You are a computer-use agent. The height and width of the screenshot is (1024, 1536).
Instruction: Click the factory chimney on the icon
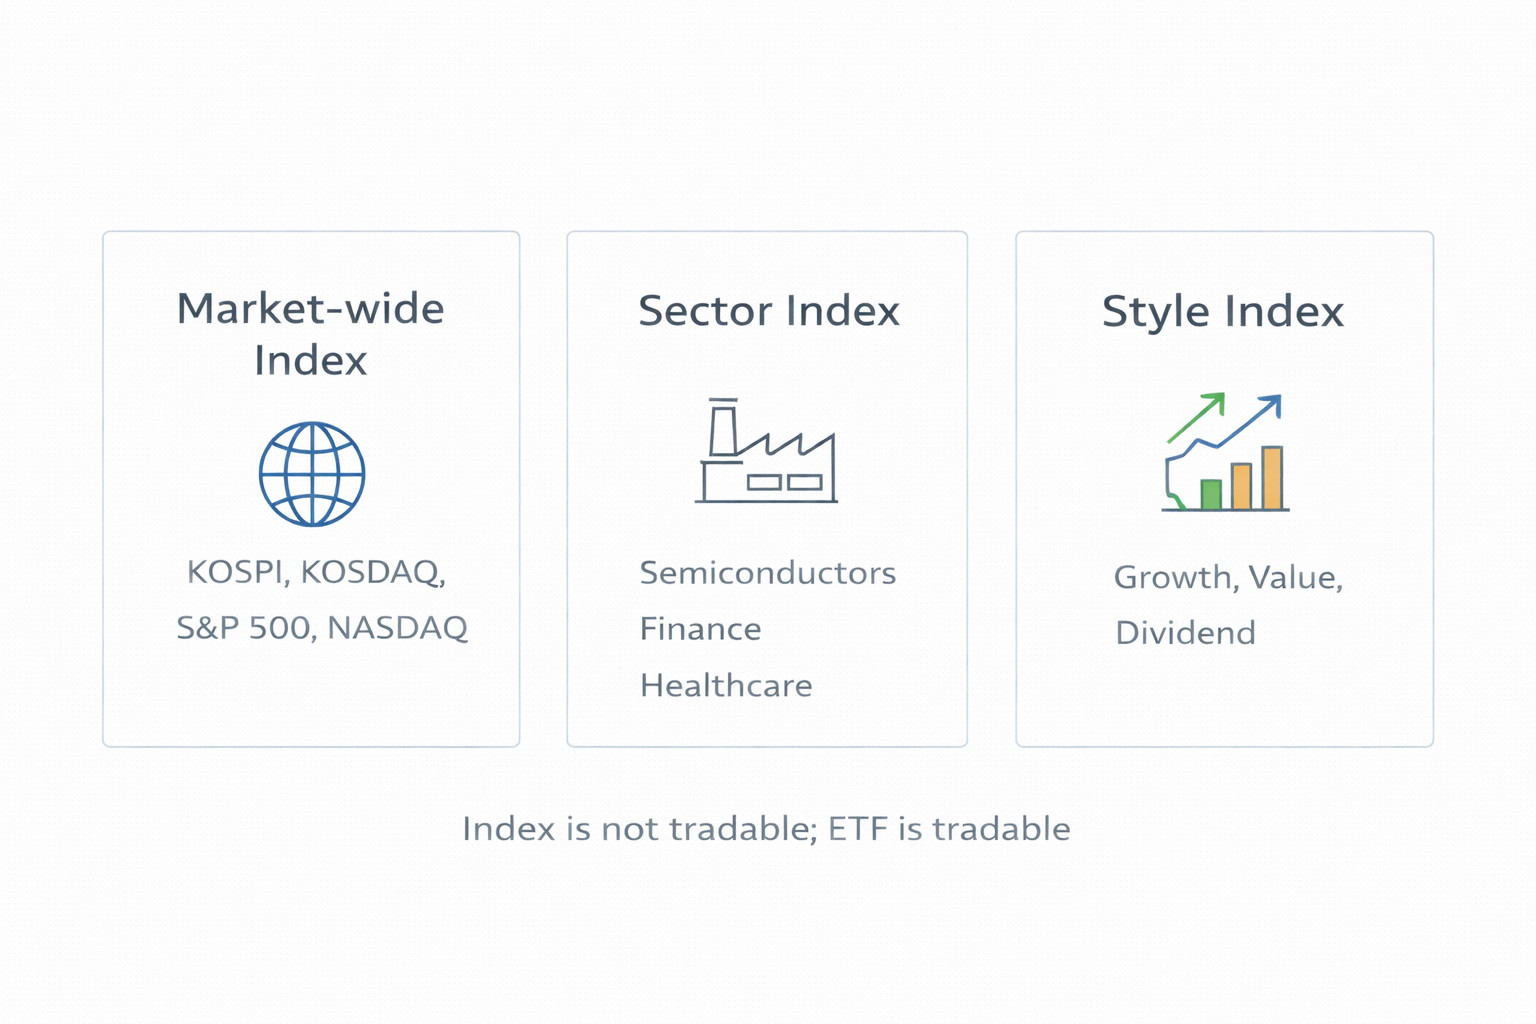pyautogui.click(x=722, y=428)
